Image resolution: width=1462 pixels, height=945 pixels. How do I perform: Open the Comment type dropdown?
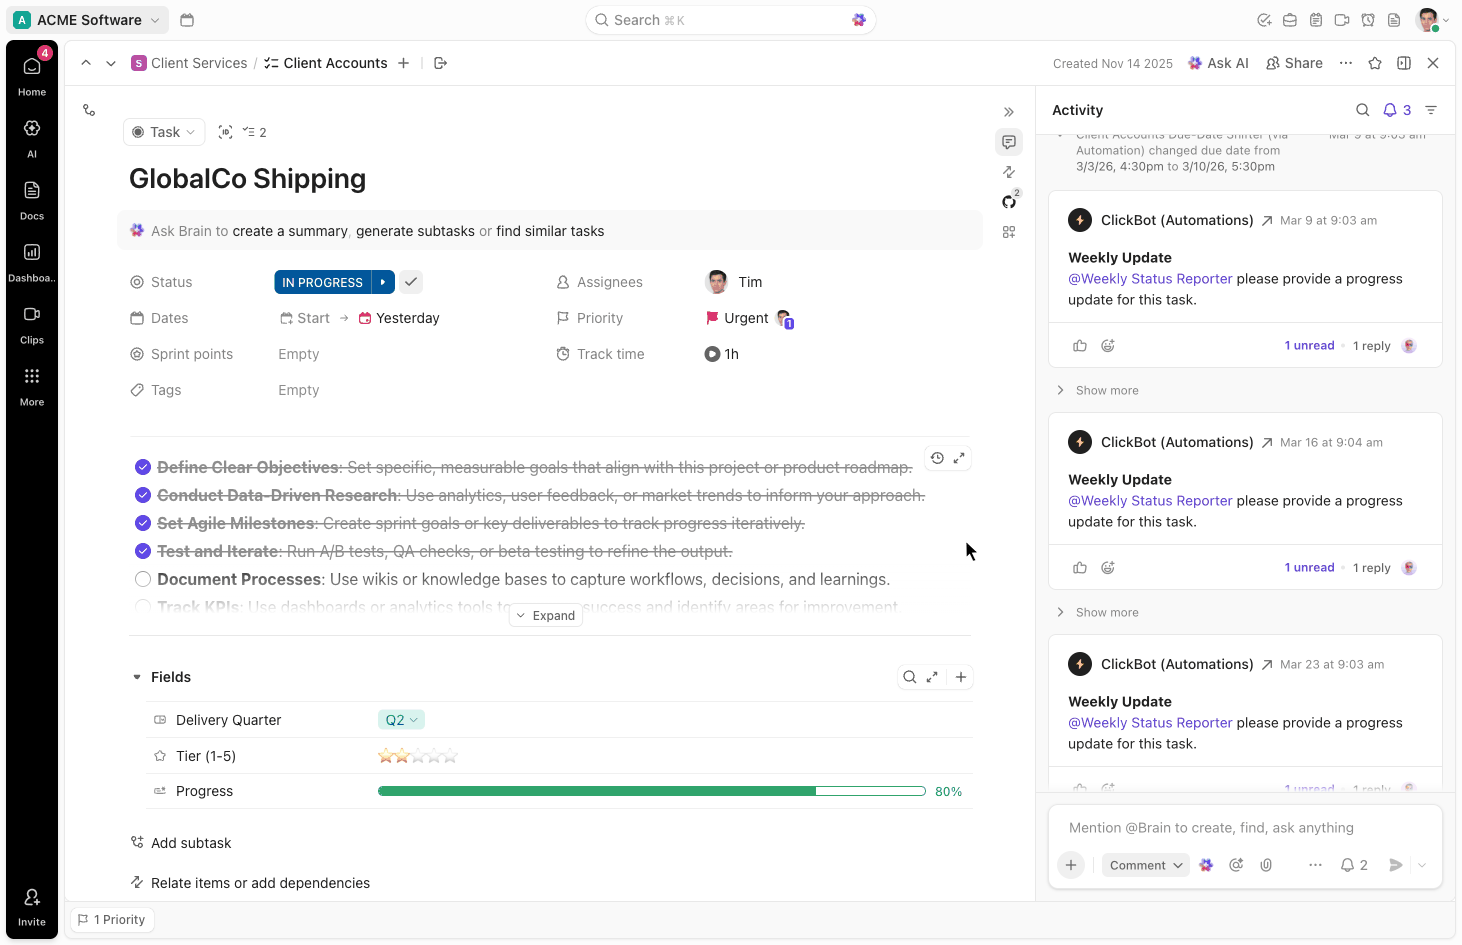[1146, 865]
